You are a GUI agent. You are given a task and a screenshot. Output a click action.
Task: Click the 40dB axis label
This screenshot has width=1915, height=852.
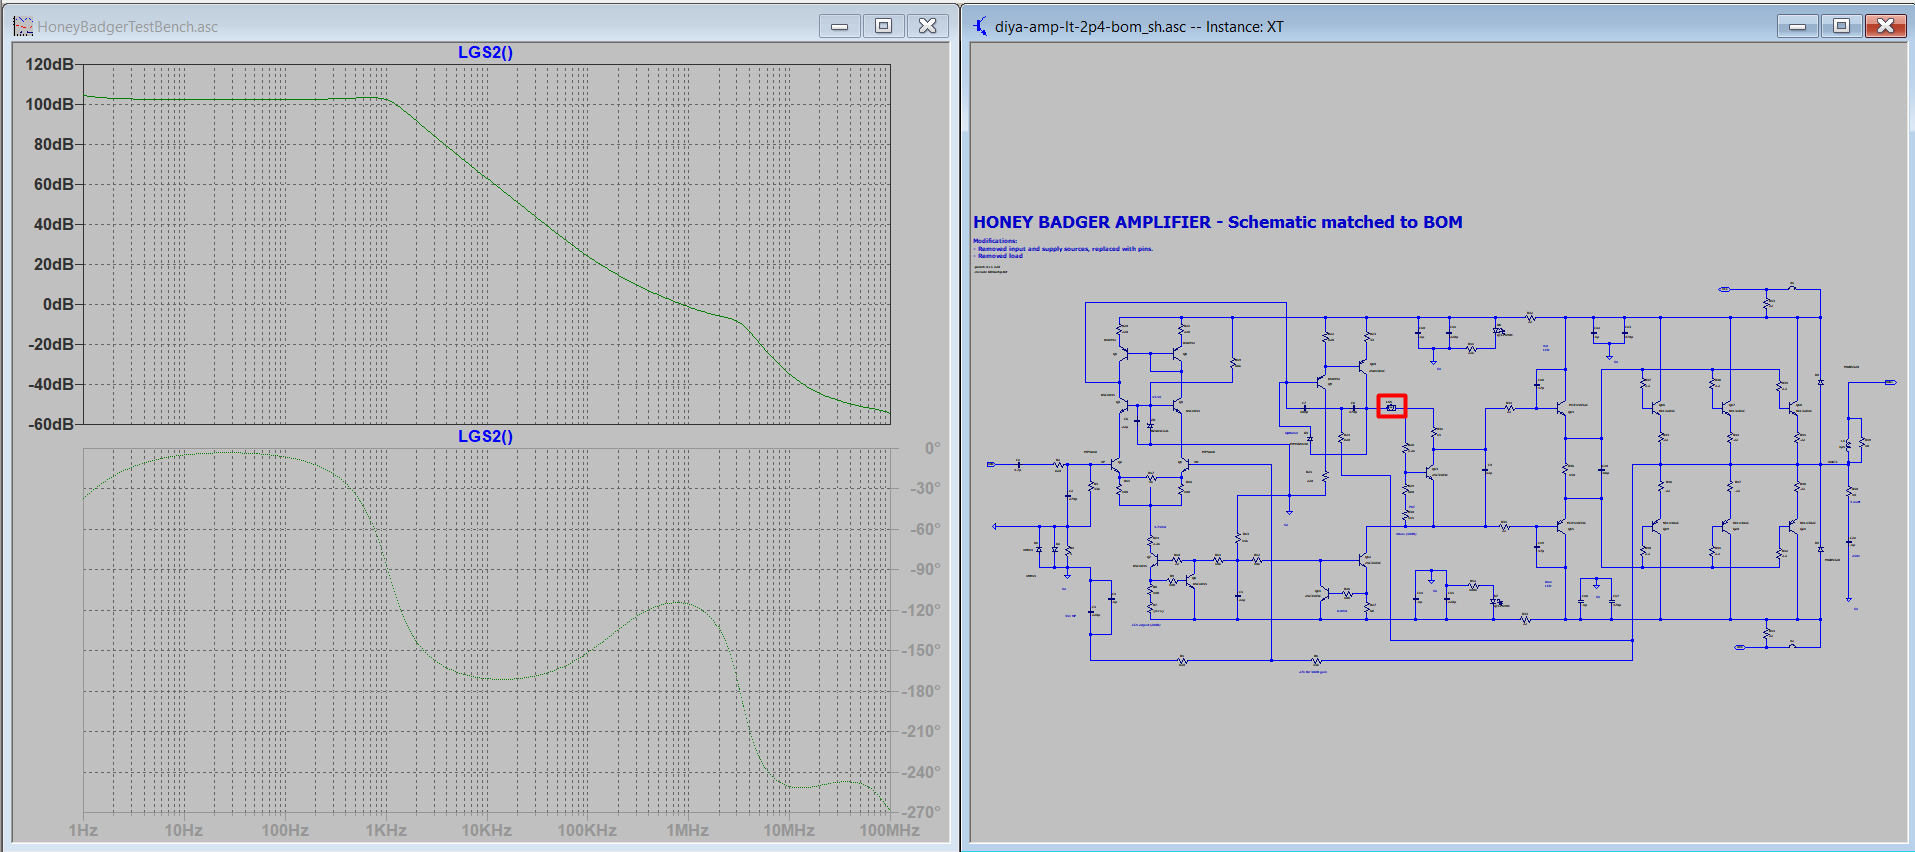(x=54, y=224)
